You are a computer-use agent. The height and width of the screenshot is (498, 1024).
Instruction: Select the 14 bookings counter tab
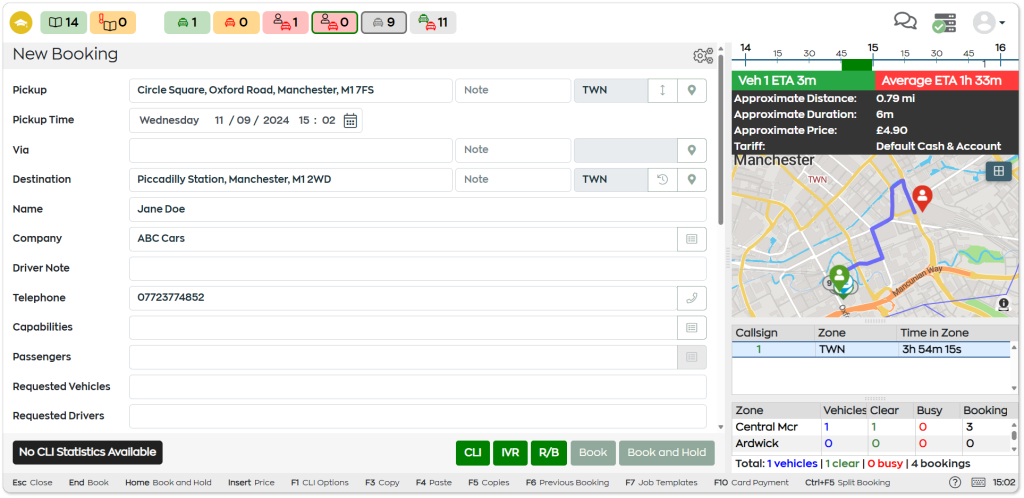[x=63, y=22]
